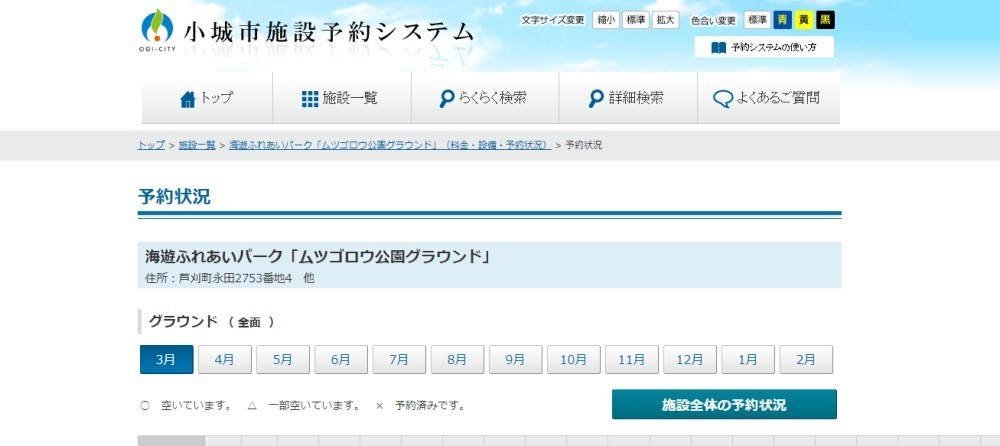Select the 9月 month tab
Screen dimensions: 1000x446
click(515, 359)
